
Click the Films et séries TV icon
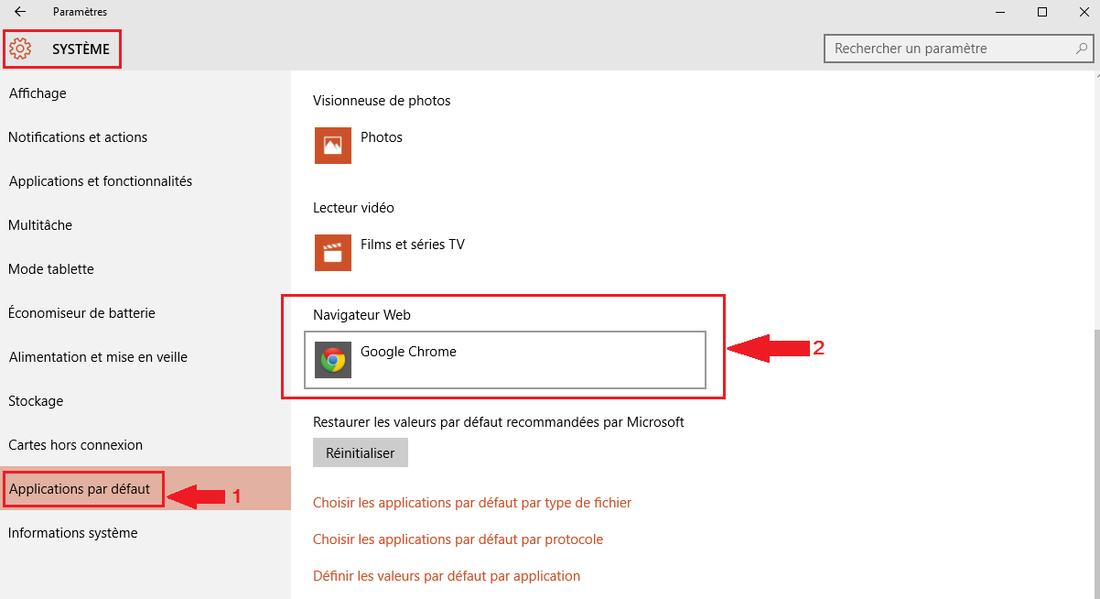(x=333, y=253)
